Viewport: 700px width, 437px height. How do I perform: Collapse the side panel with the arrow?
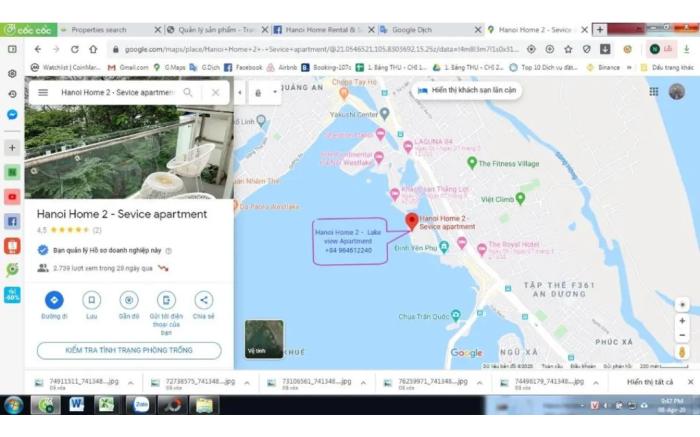click(x=240, y=92)
